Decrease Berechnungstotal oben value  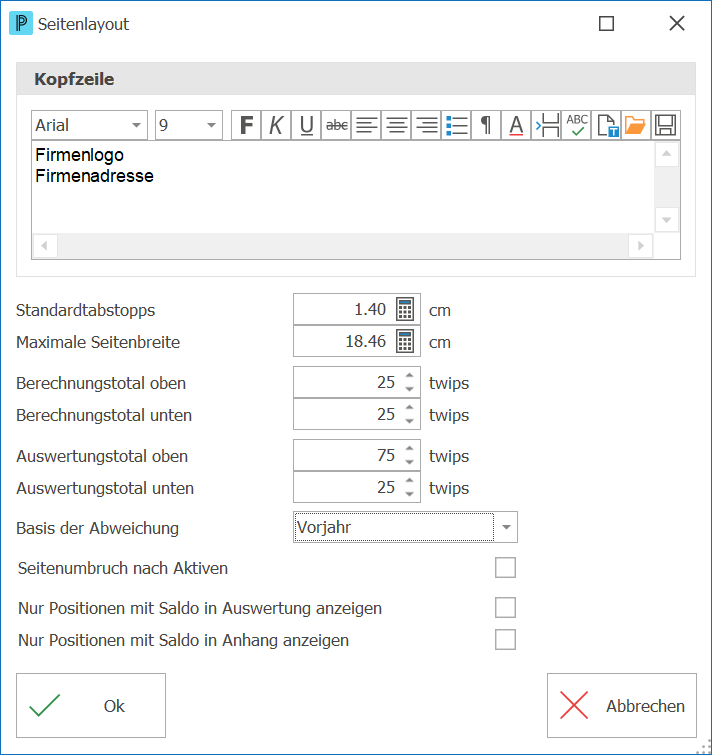pyautogui.click(x=409, y=389)
